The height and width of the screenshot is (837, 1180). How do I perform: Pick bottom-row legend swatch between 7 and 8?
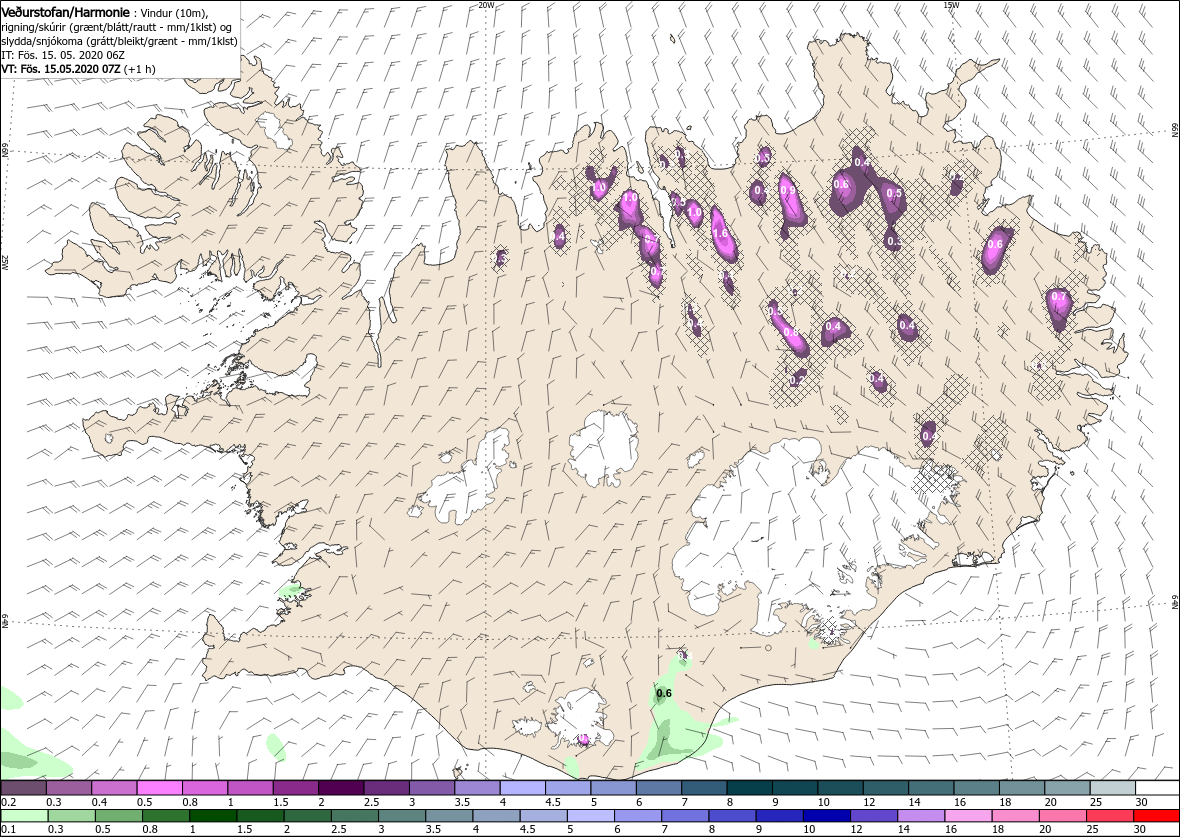[x=684, y=816]
